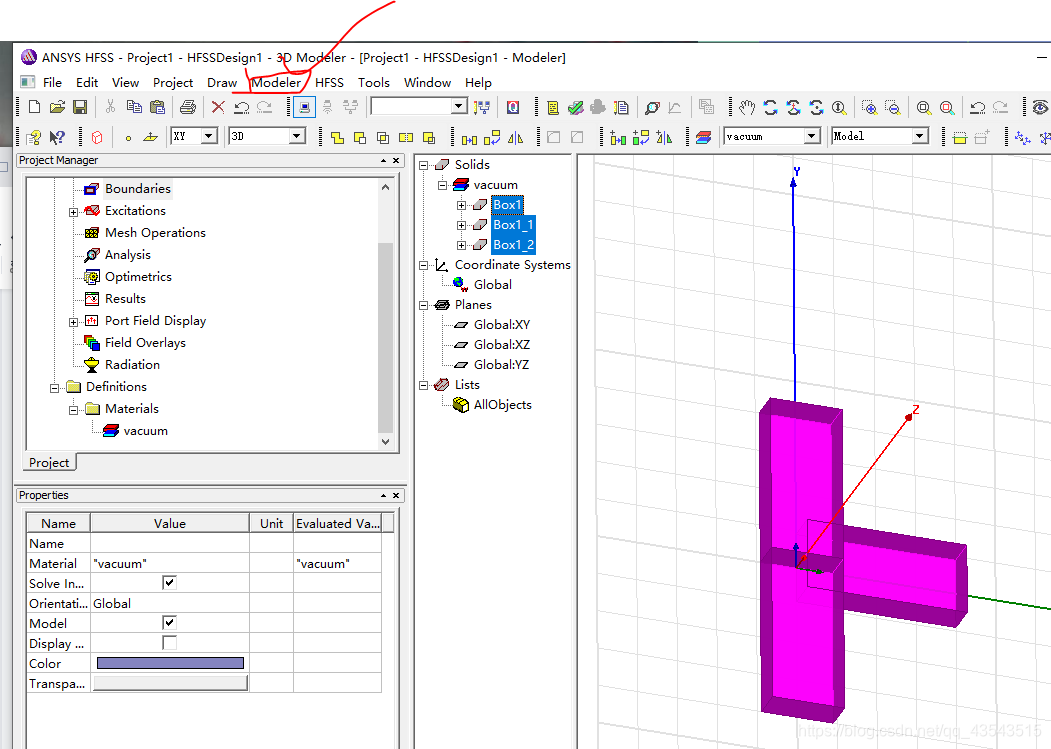The image size is (1051, 749).
Task: Expand the Box1_2 tree node
Action: [x=461, y=245]
